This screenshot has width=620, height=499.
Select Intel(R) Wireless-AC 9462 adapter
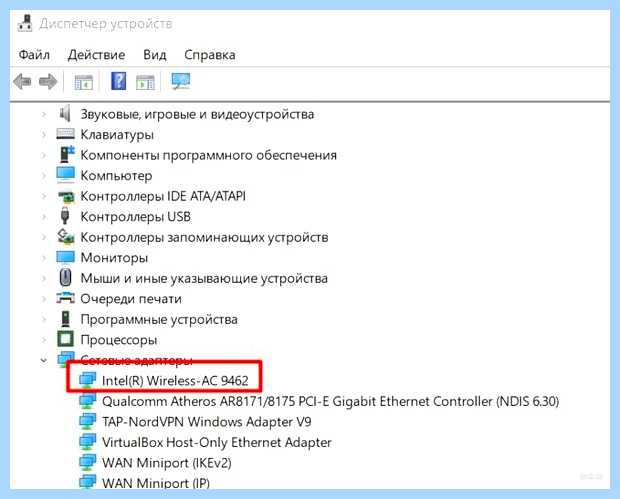click(175, 380)
